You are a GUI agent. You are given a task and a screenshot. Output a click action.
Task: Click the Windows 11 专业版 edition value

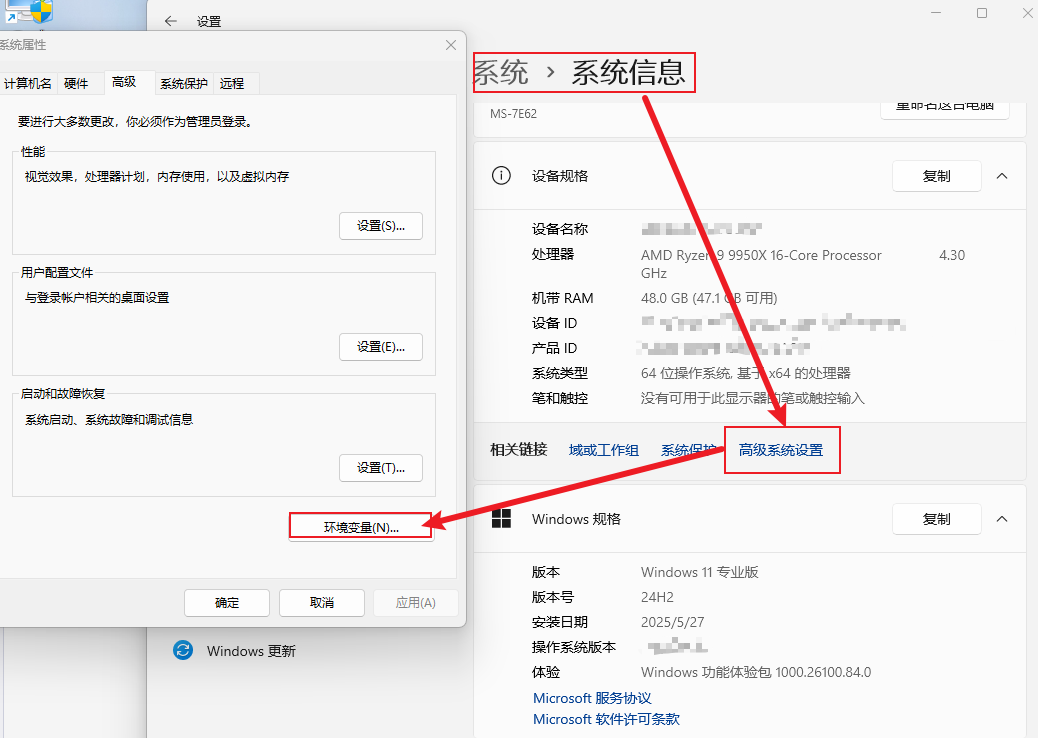click(x=700, y=572)
